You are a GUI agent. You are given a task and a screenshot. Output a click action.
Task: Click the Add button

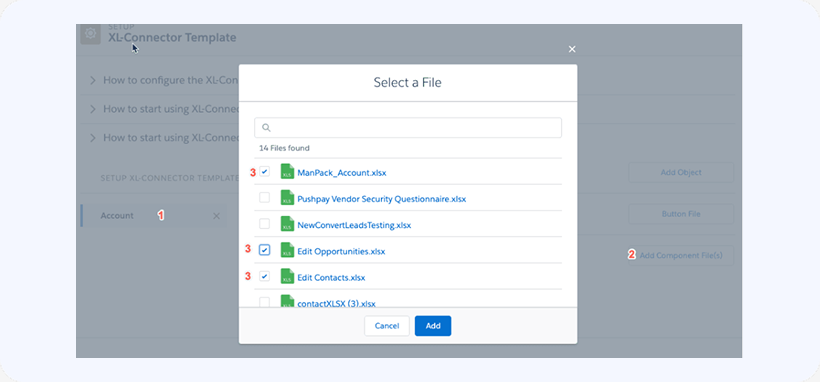click(x=433, y=325)
